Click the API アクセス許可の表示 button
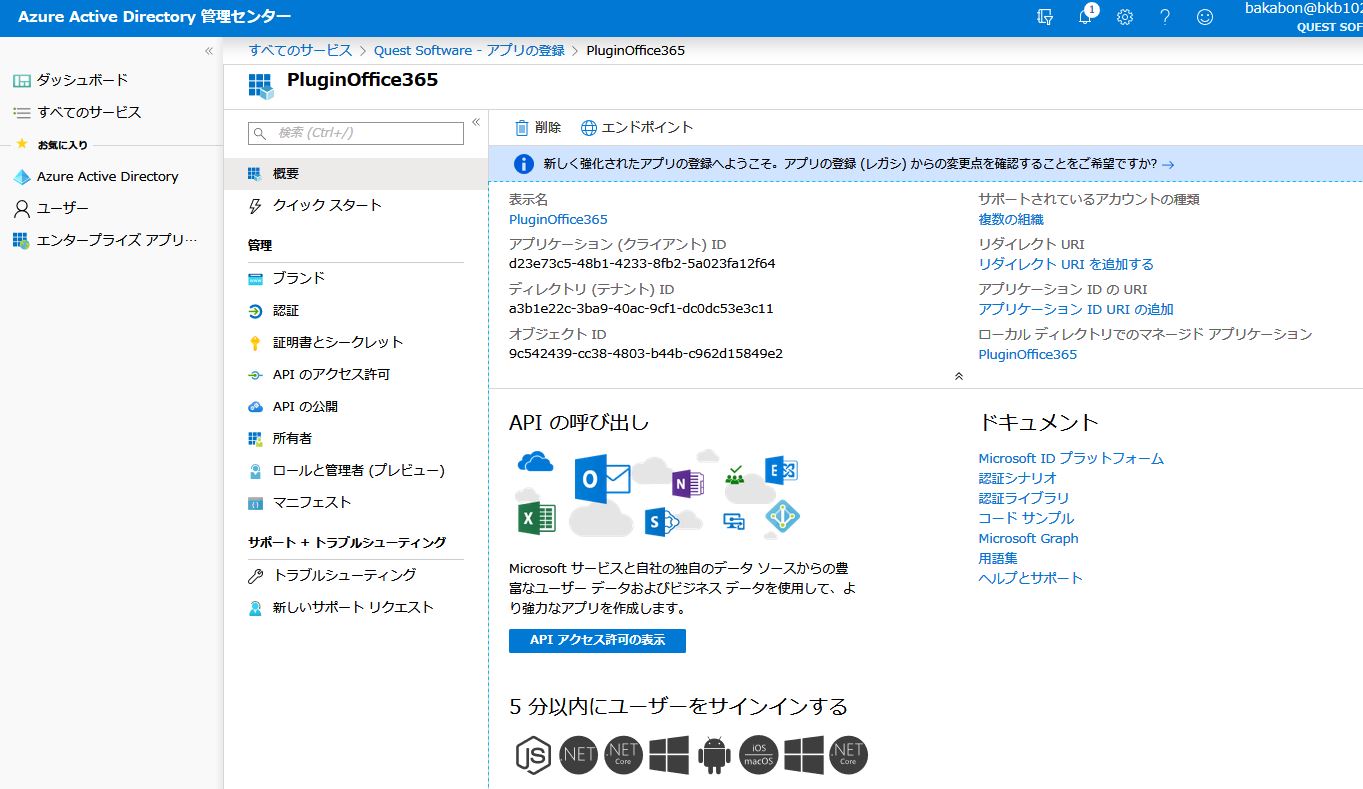This screenshot has height=789, width=1363. (x=597, y=640)
